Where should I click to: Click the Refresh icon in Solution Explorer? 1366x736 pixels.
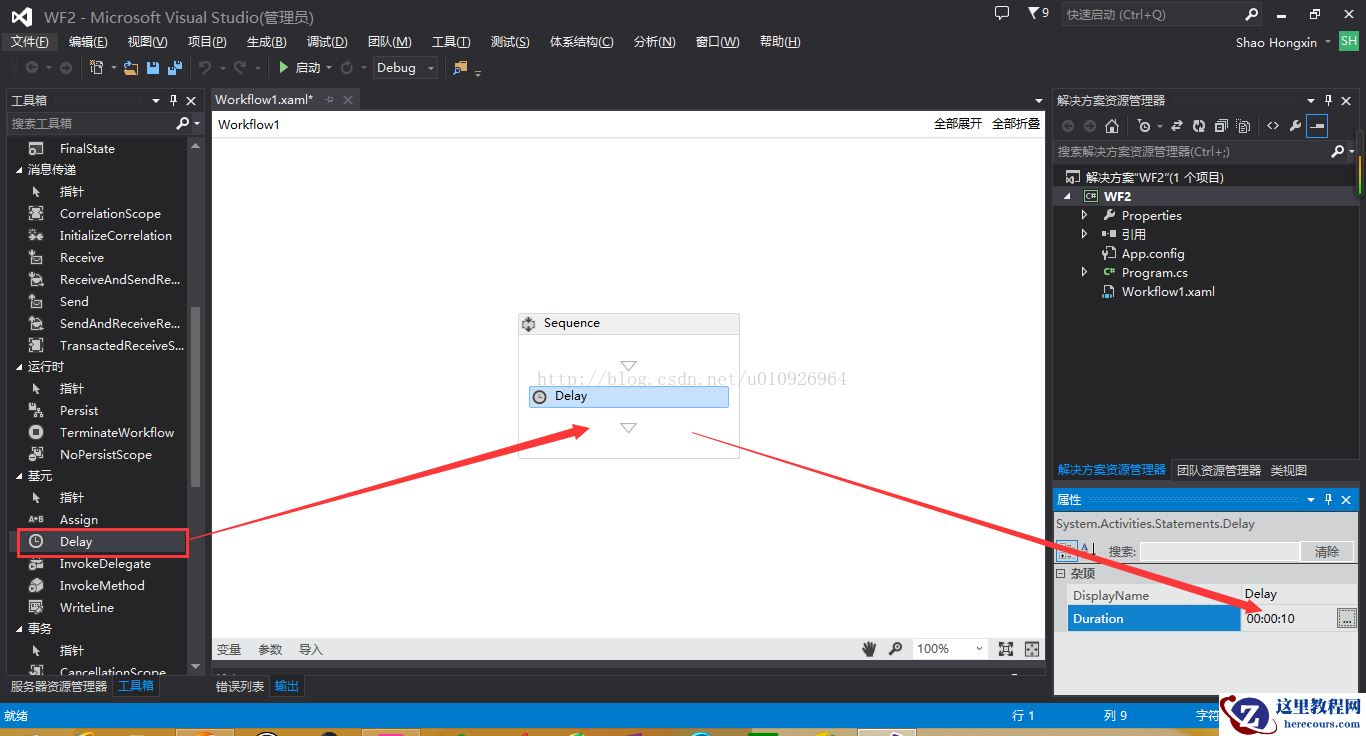pyautogui.click(x=1199, y=126)
